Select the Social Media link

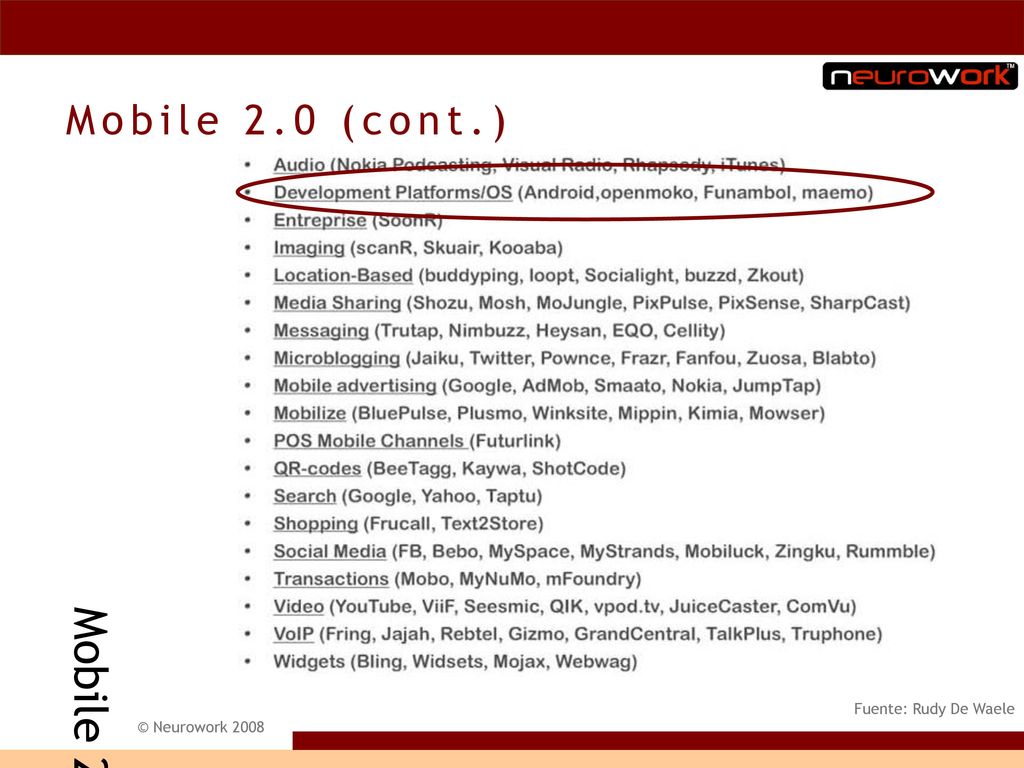(330, 551)
